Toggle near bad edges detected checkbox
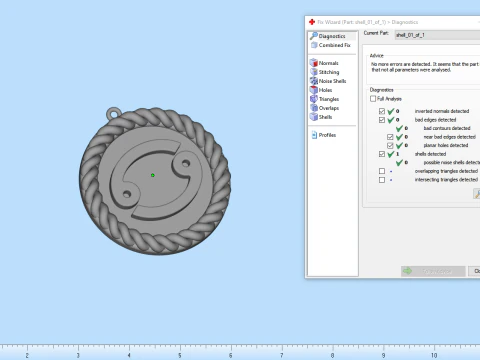This screenshot has height=360, width=480. coord(390,137)
